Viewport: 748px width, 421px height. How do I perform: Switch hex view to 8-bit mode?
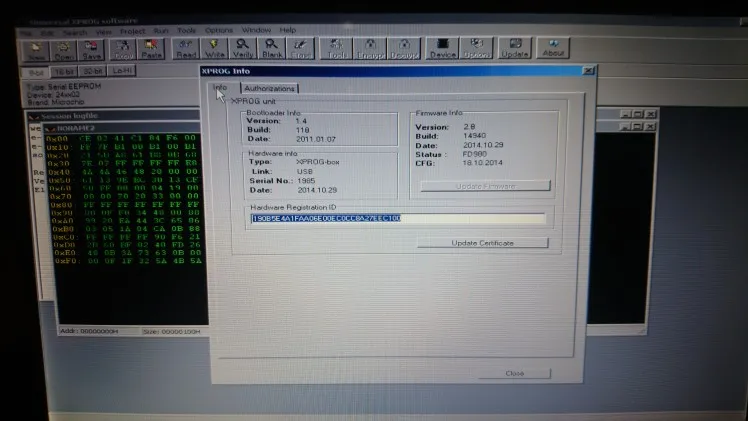coord(36,72)
